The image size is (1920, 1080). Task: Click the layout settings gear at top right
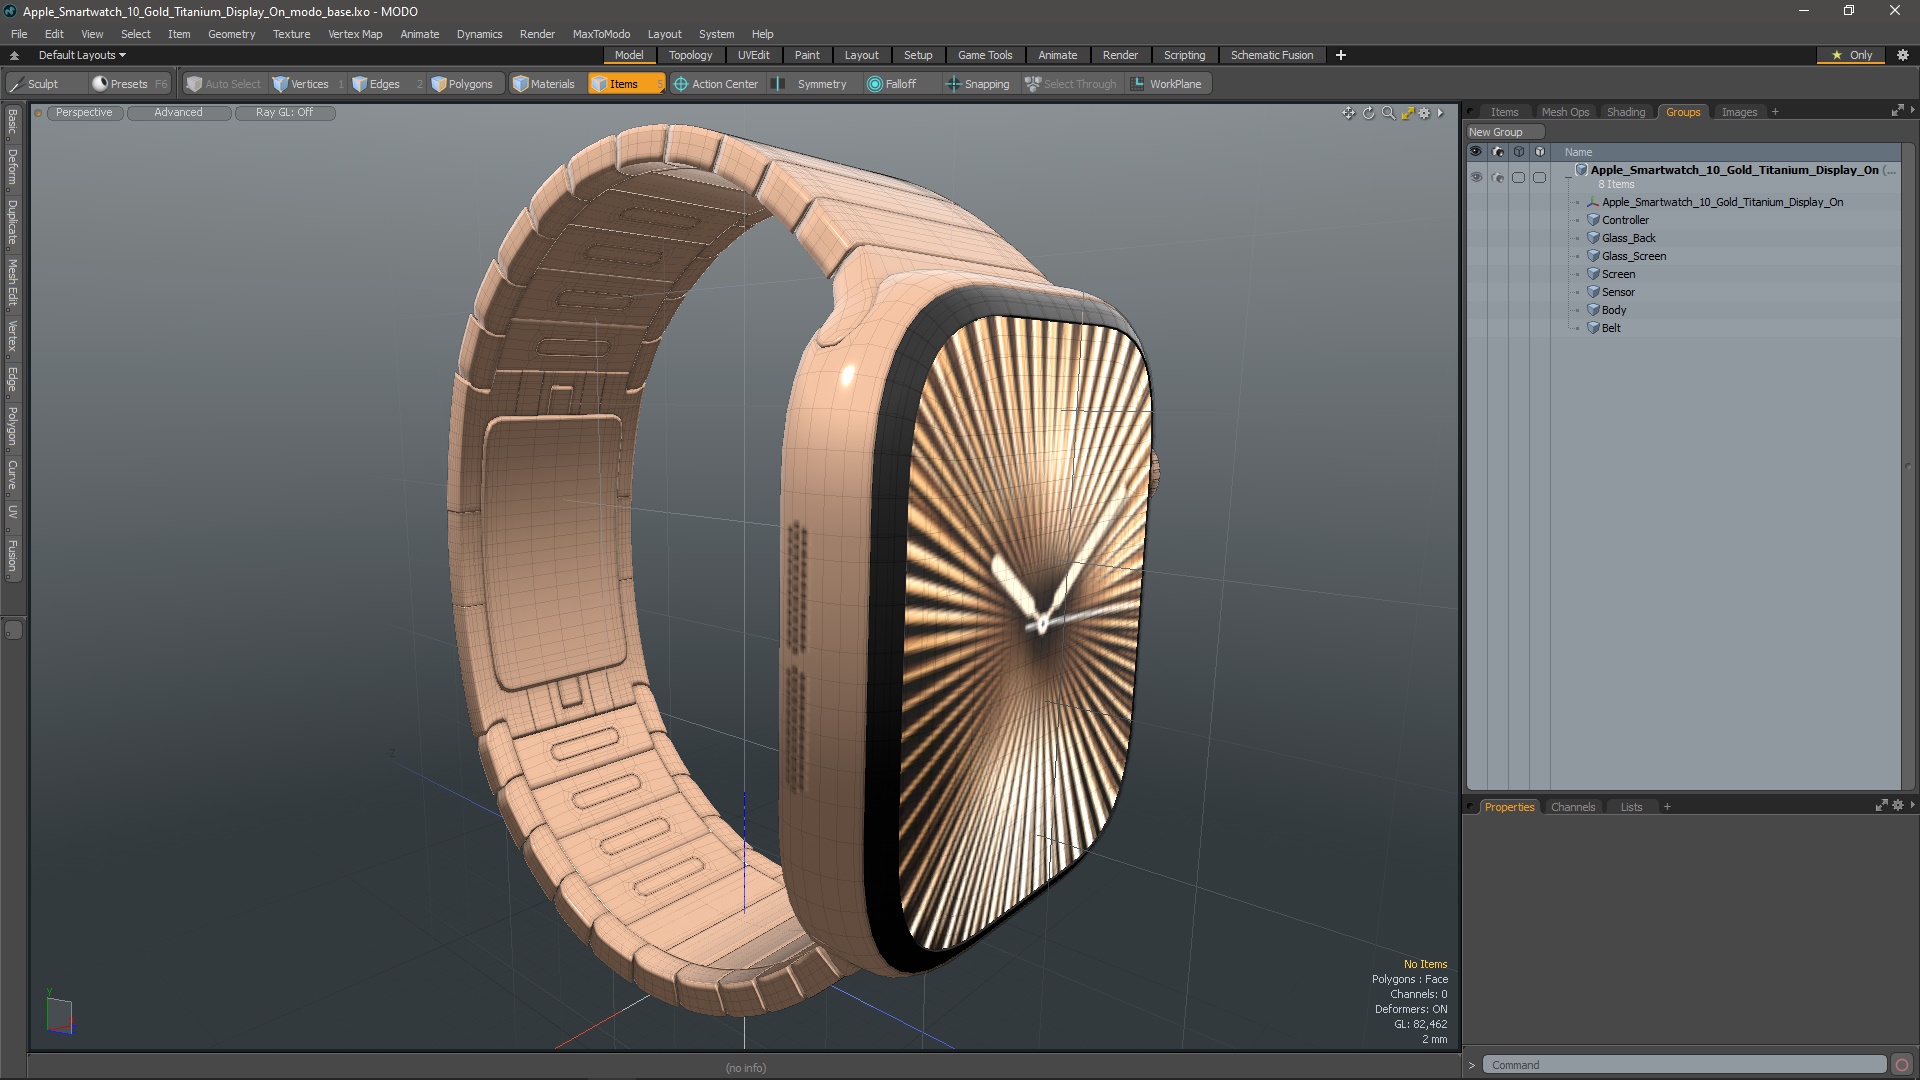(x=1903, y=55)
